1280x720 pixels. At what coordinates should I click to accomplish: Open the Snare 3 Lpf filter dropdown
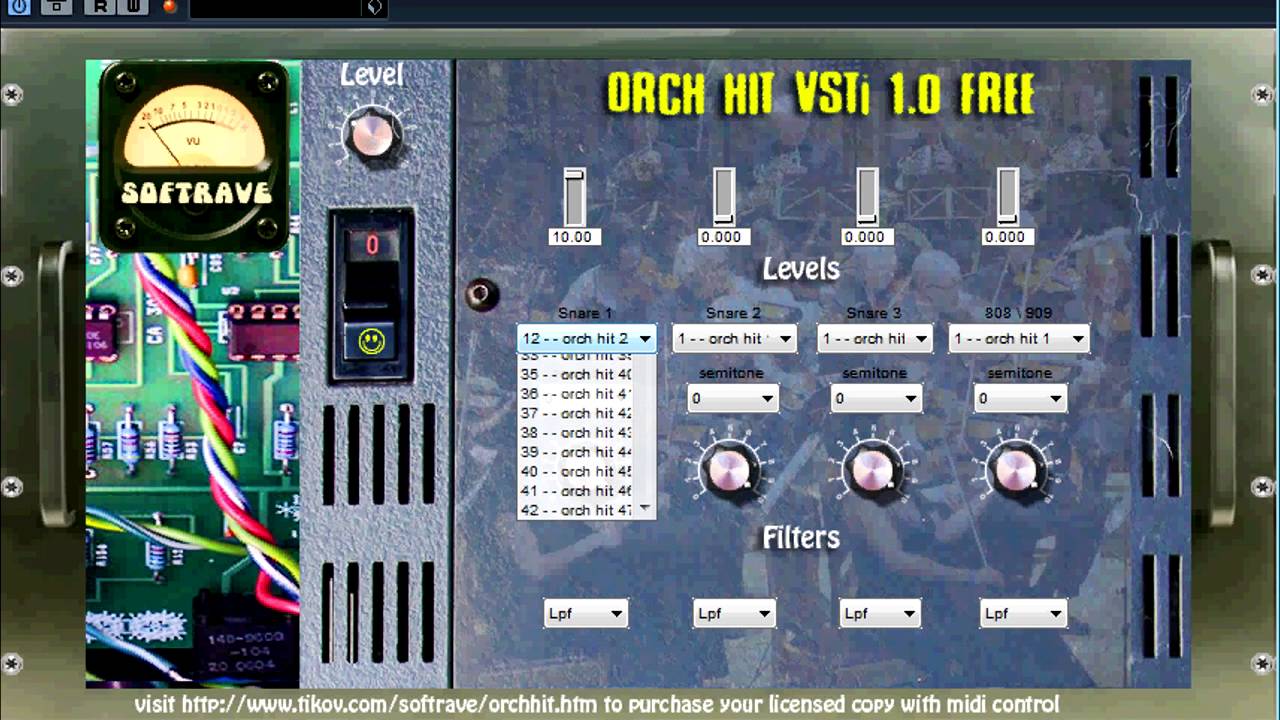(x=880, y=614)
